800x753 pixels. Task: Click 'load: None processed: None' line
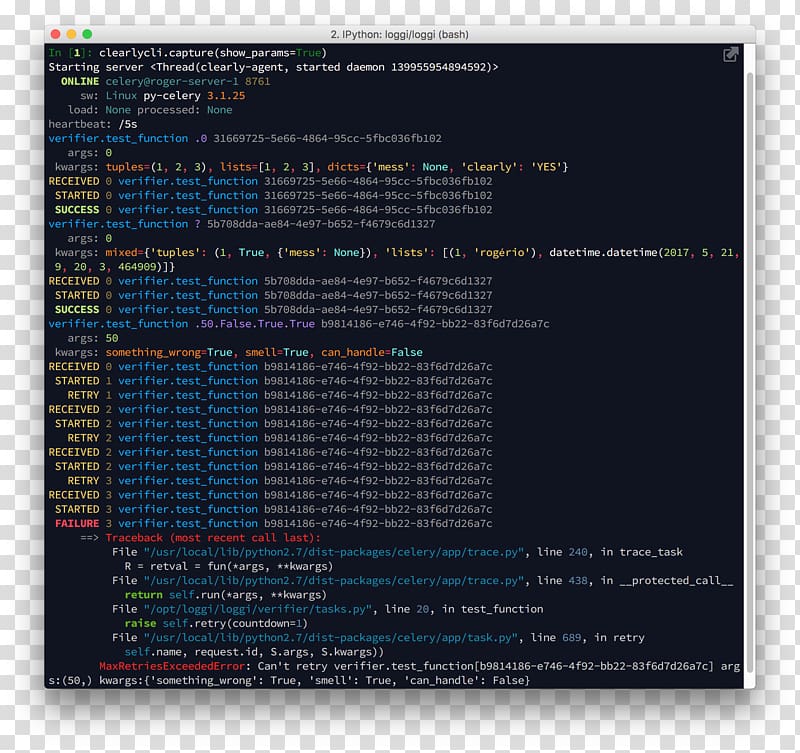click(150, 110)
